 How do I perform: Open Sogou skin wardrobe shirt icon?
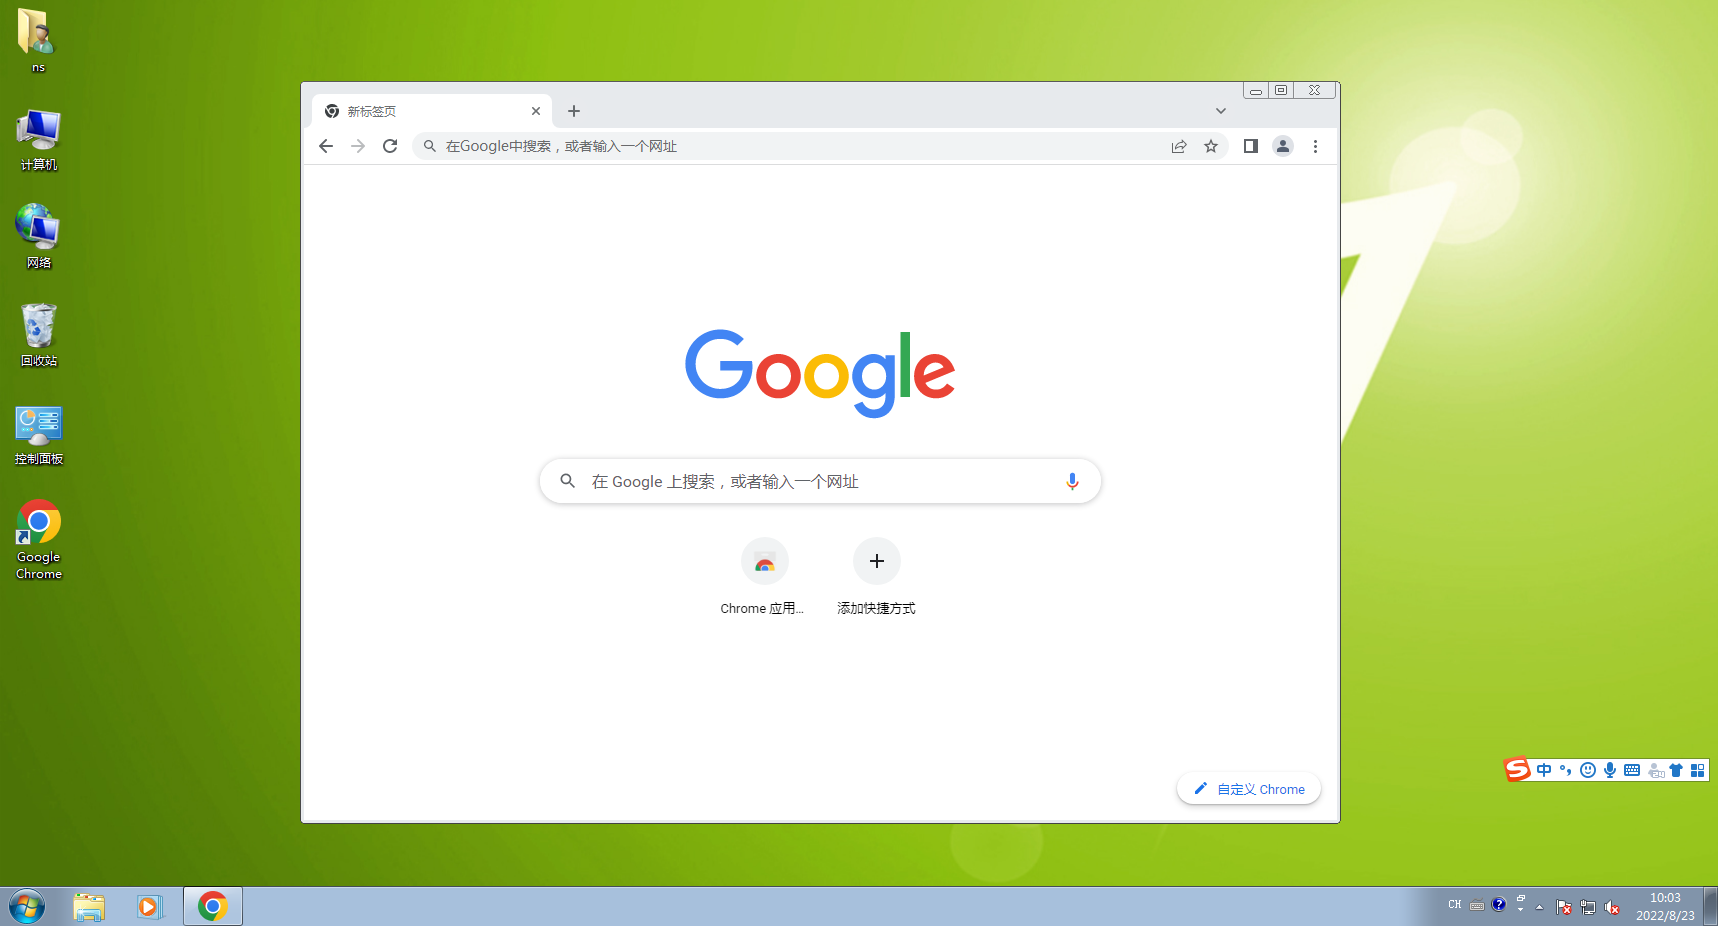pyautogui.click(x=1676, y=770)
